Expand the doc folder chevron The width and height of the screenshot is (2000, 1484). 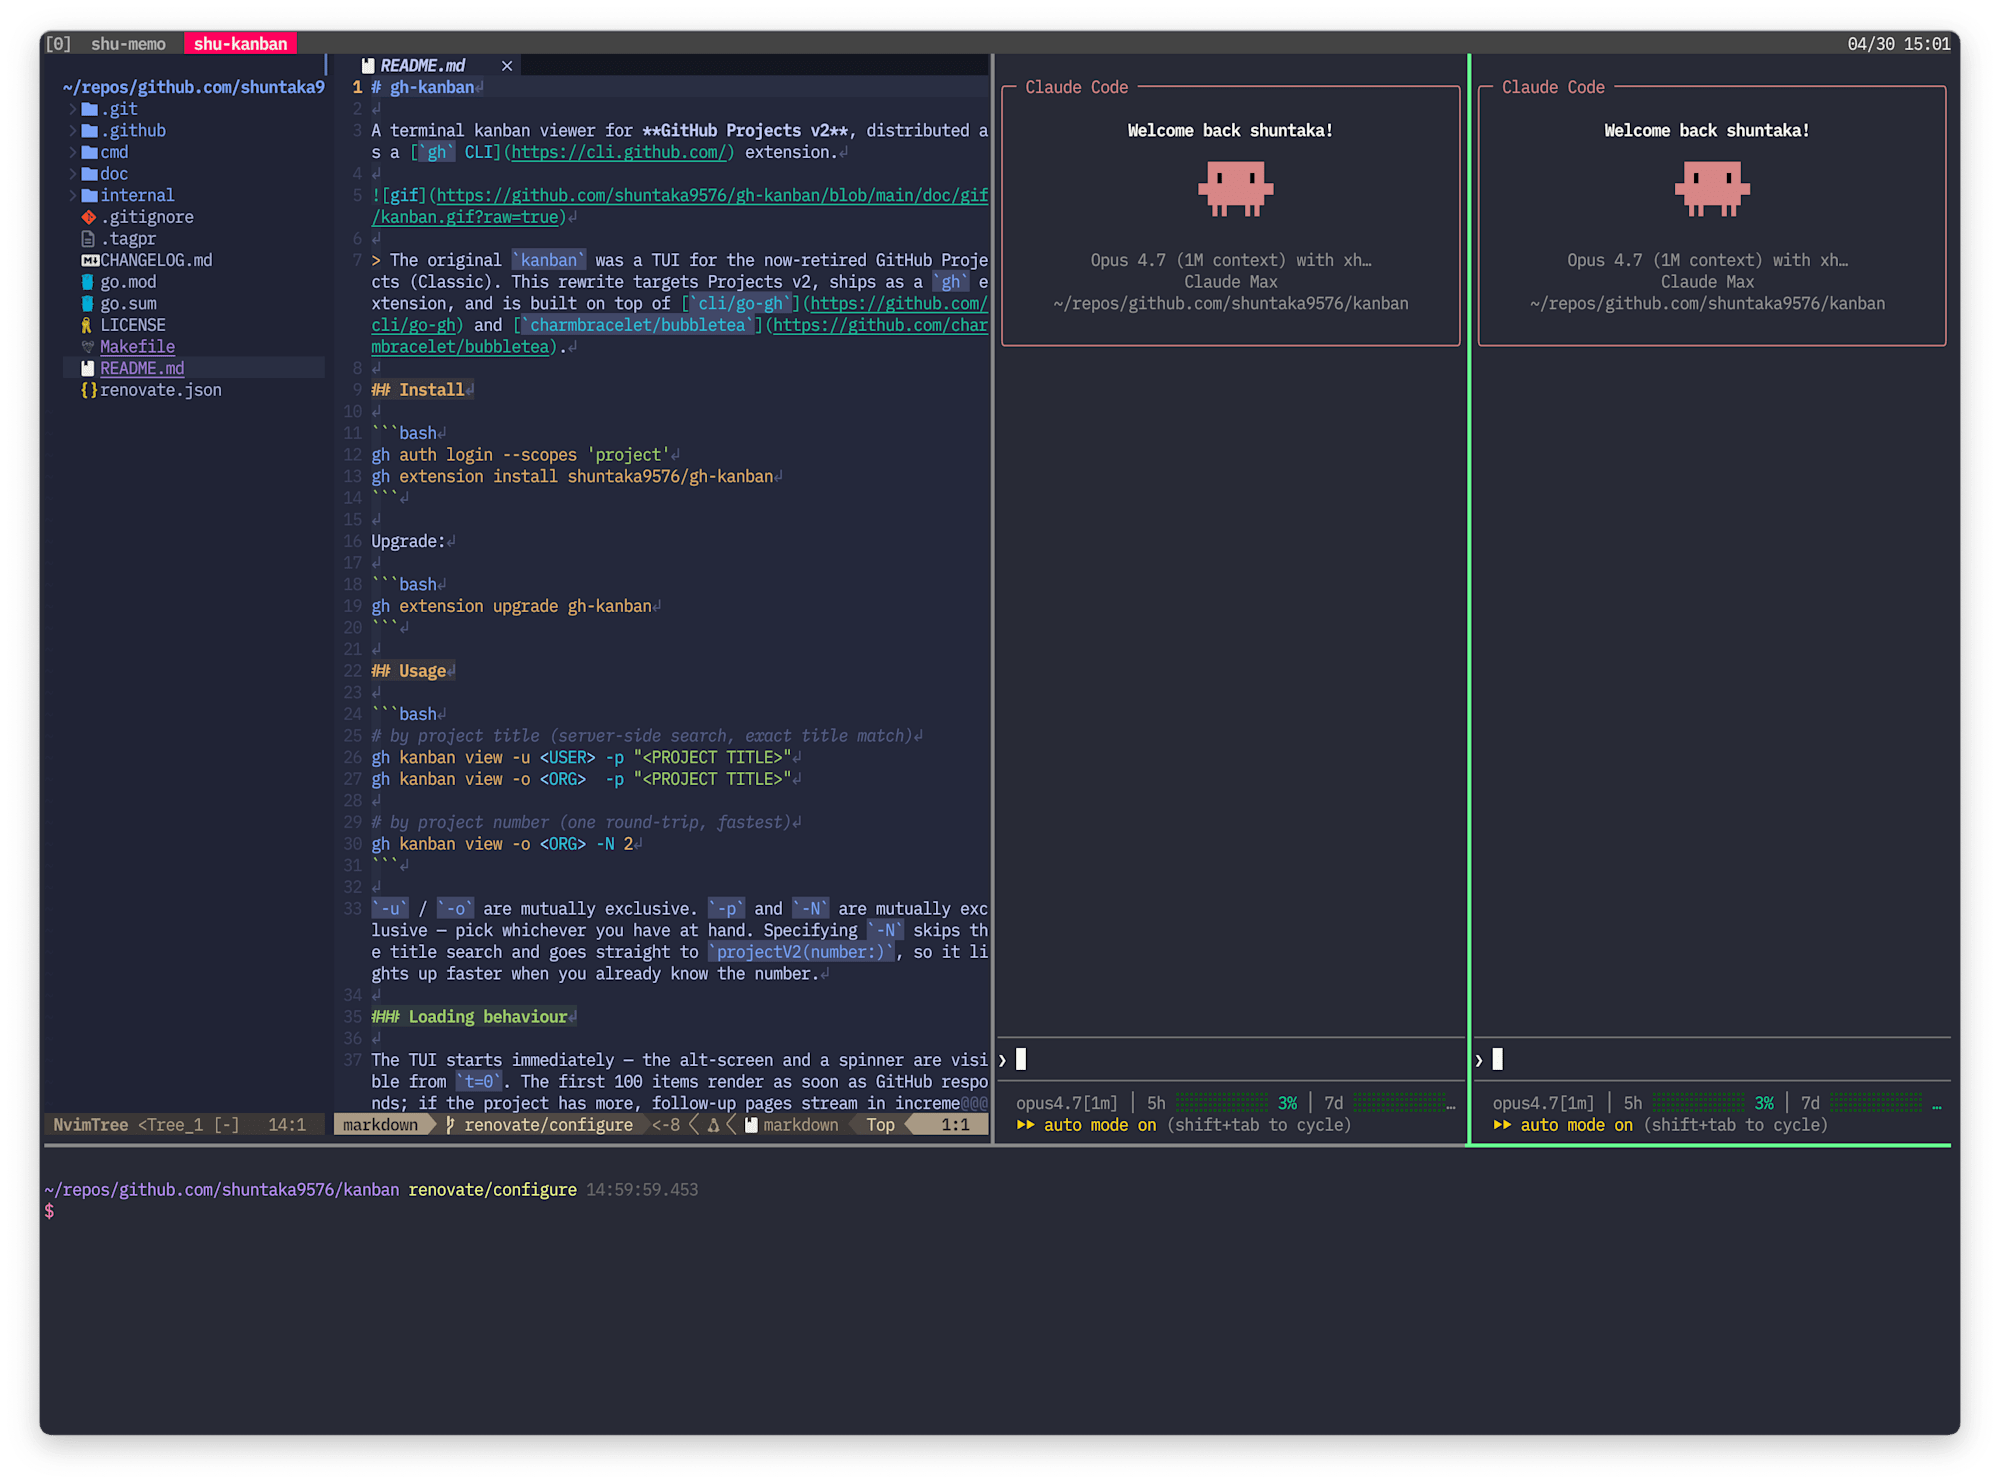point(72,174)
